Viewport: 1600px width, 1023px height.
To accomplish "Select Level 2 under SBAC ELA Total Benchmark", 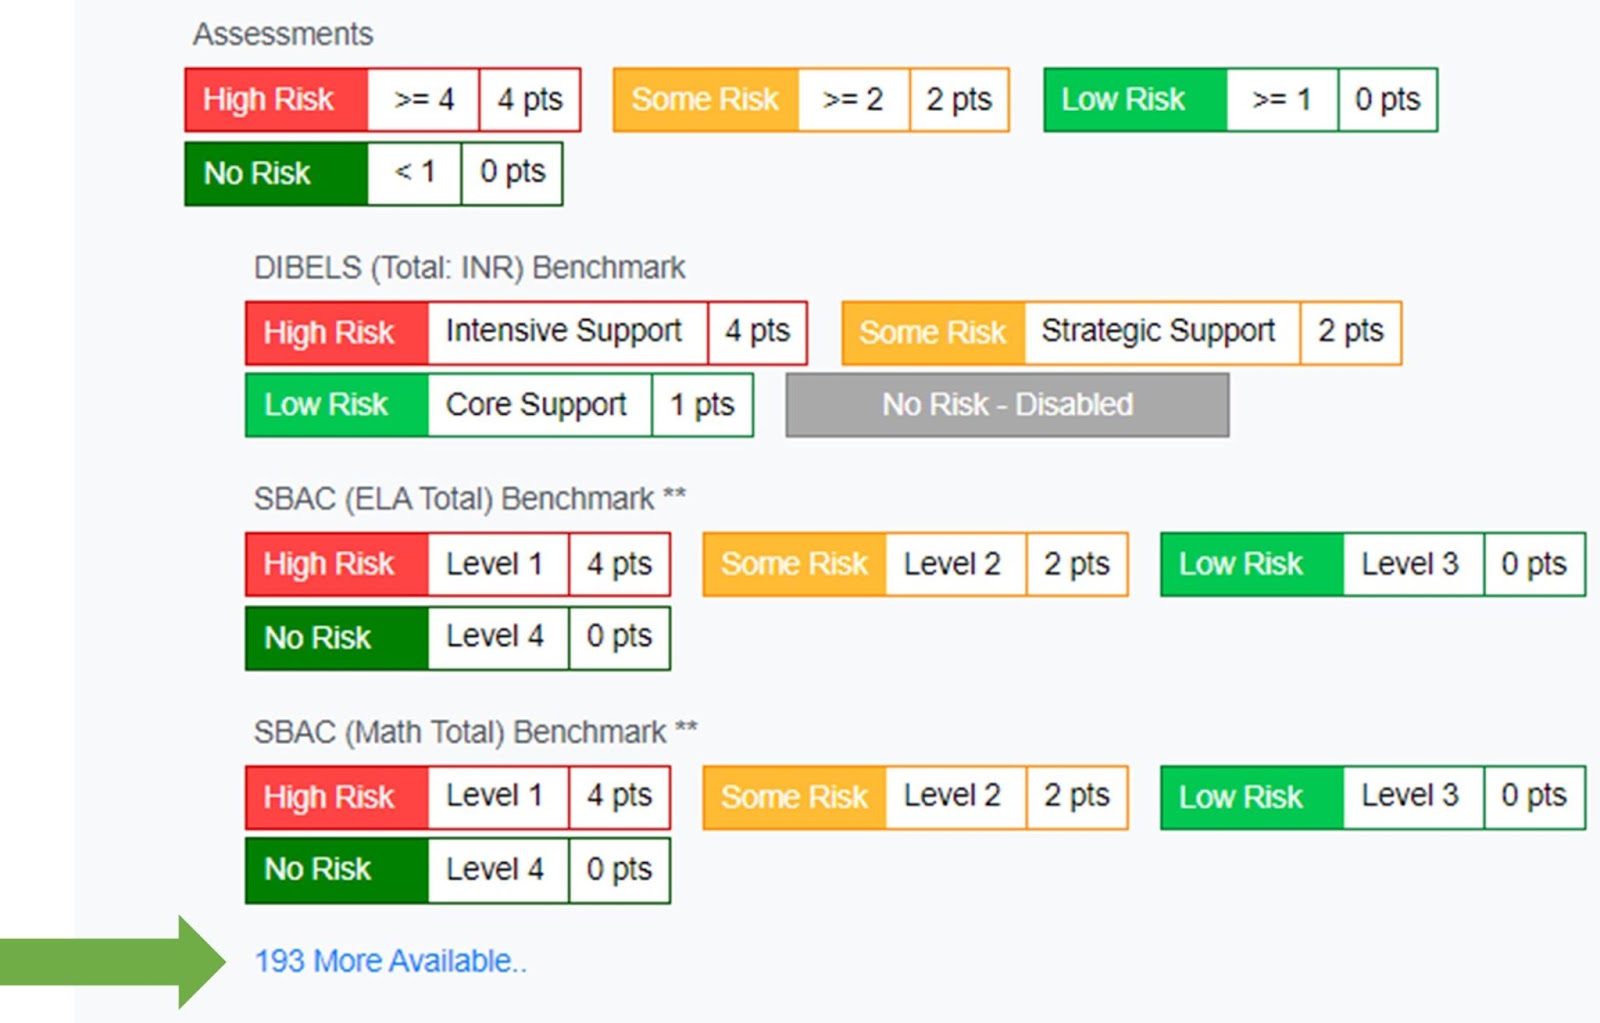I will [953, 564].
